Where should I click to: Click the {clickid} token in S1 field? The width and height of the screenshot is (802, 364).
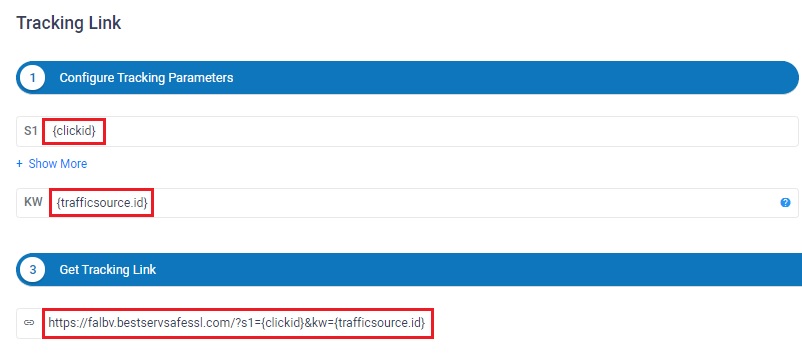click(x=74, y=131)
